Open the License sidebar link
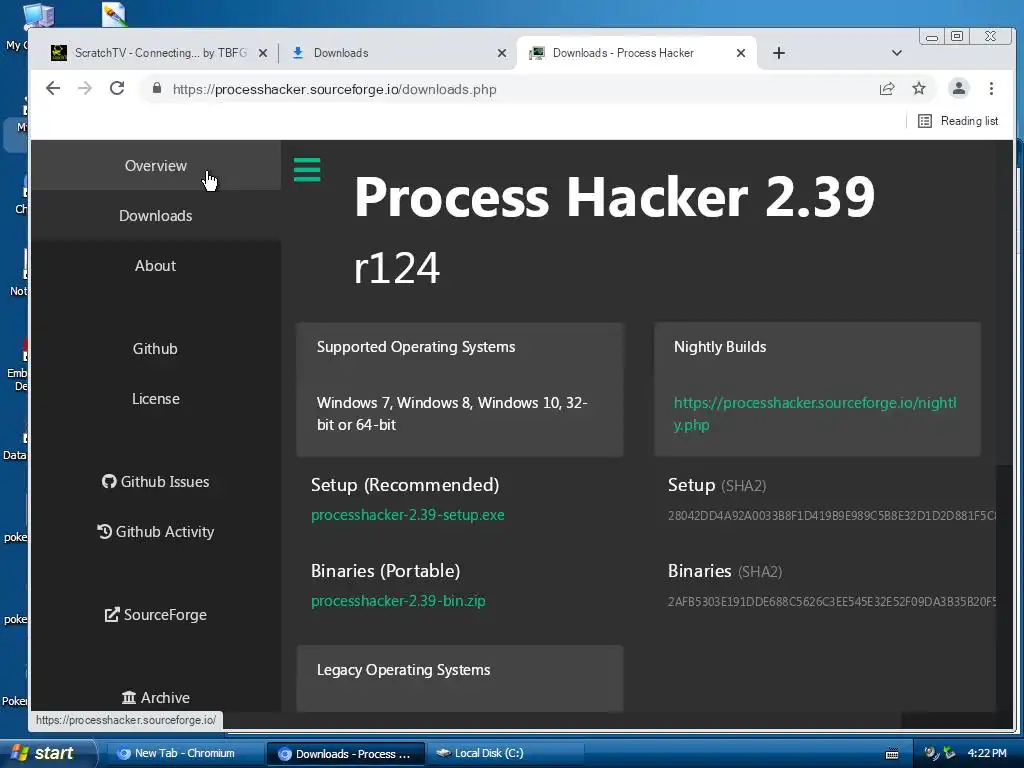This screenshot has width=1024, height=768. [155, 399]
